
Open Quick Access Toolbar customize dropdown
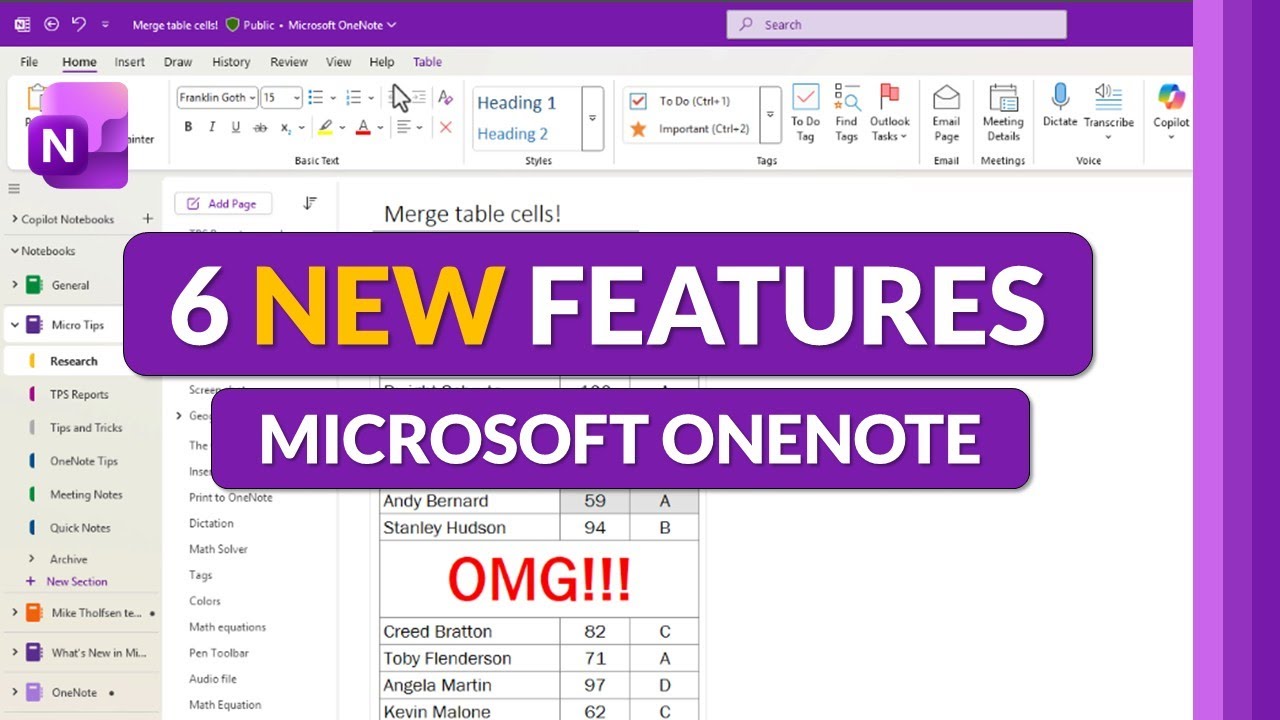pyautogui.click(x=105, y=24)
